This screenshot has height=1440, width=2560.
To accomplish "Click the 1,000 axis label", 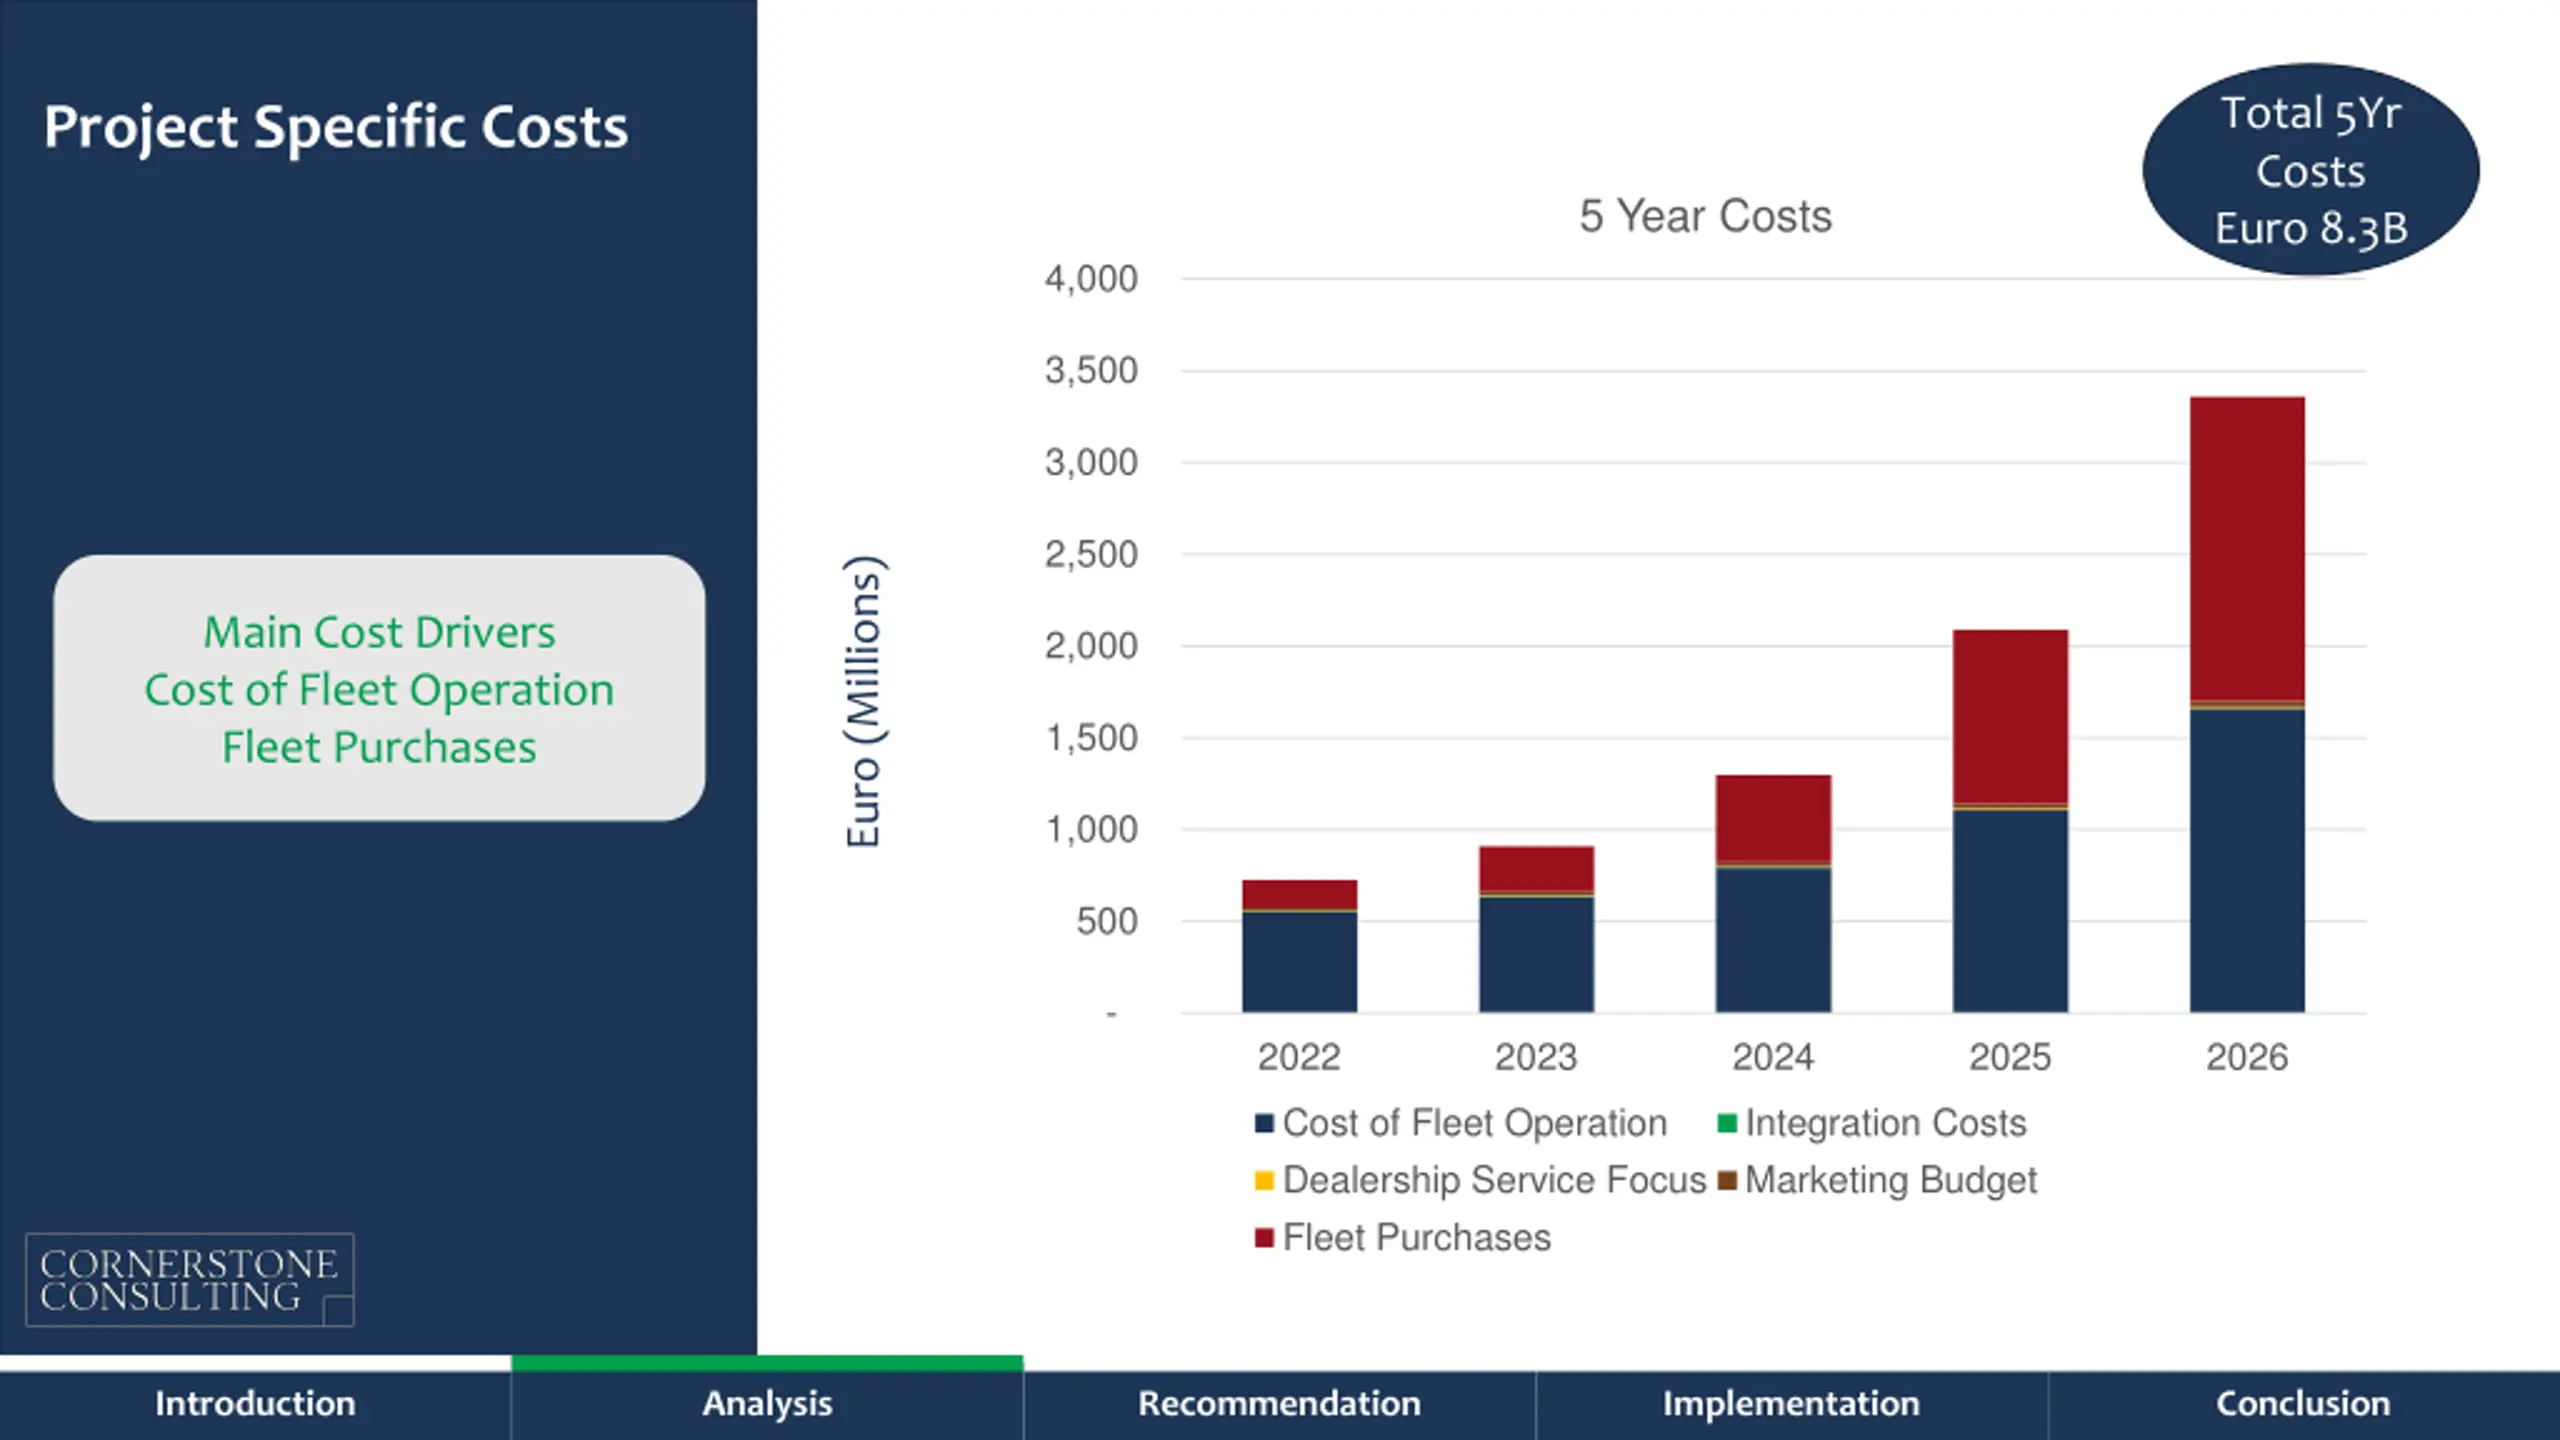I will point(1091,829).
